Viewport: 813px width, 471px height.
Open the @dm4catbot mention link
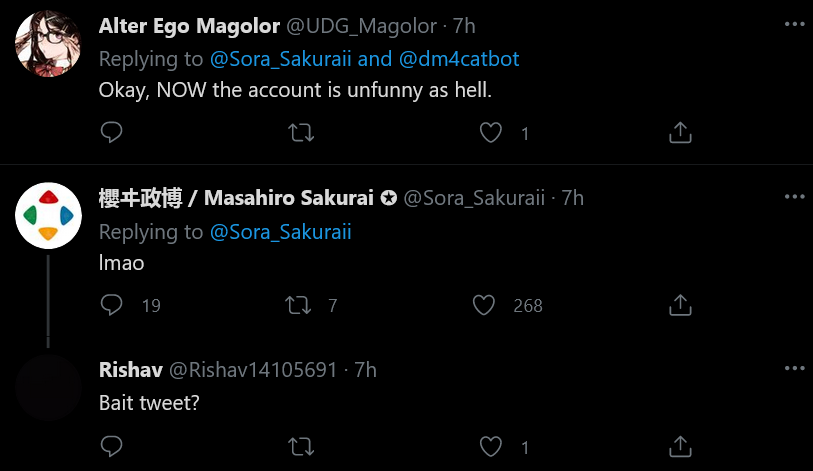(459, 59)
